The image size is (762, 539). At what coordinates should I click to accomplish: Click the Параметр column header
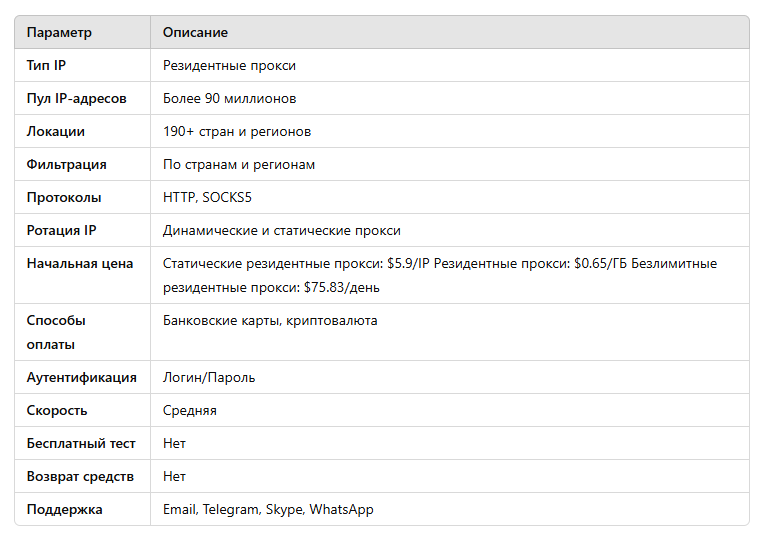59,33
